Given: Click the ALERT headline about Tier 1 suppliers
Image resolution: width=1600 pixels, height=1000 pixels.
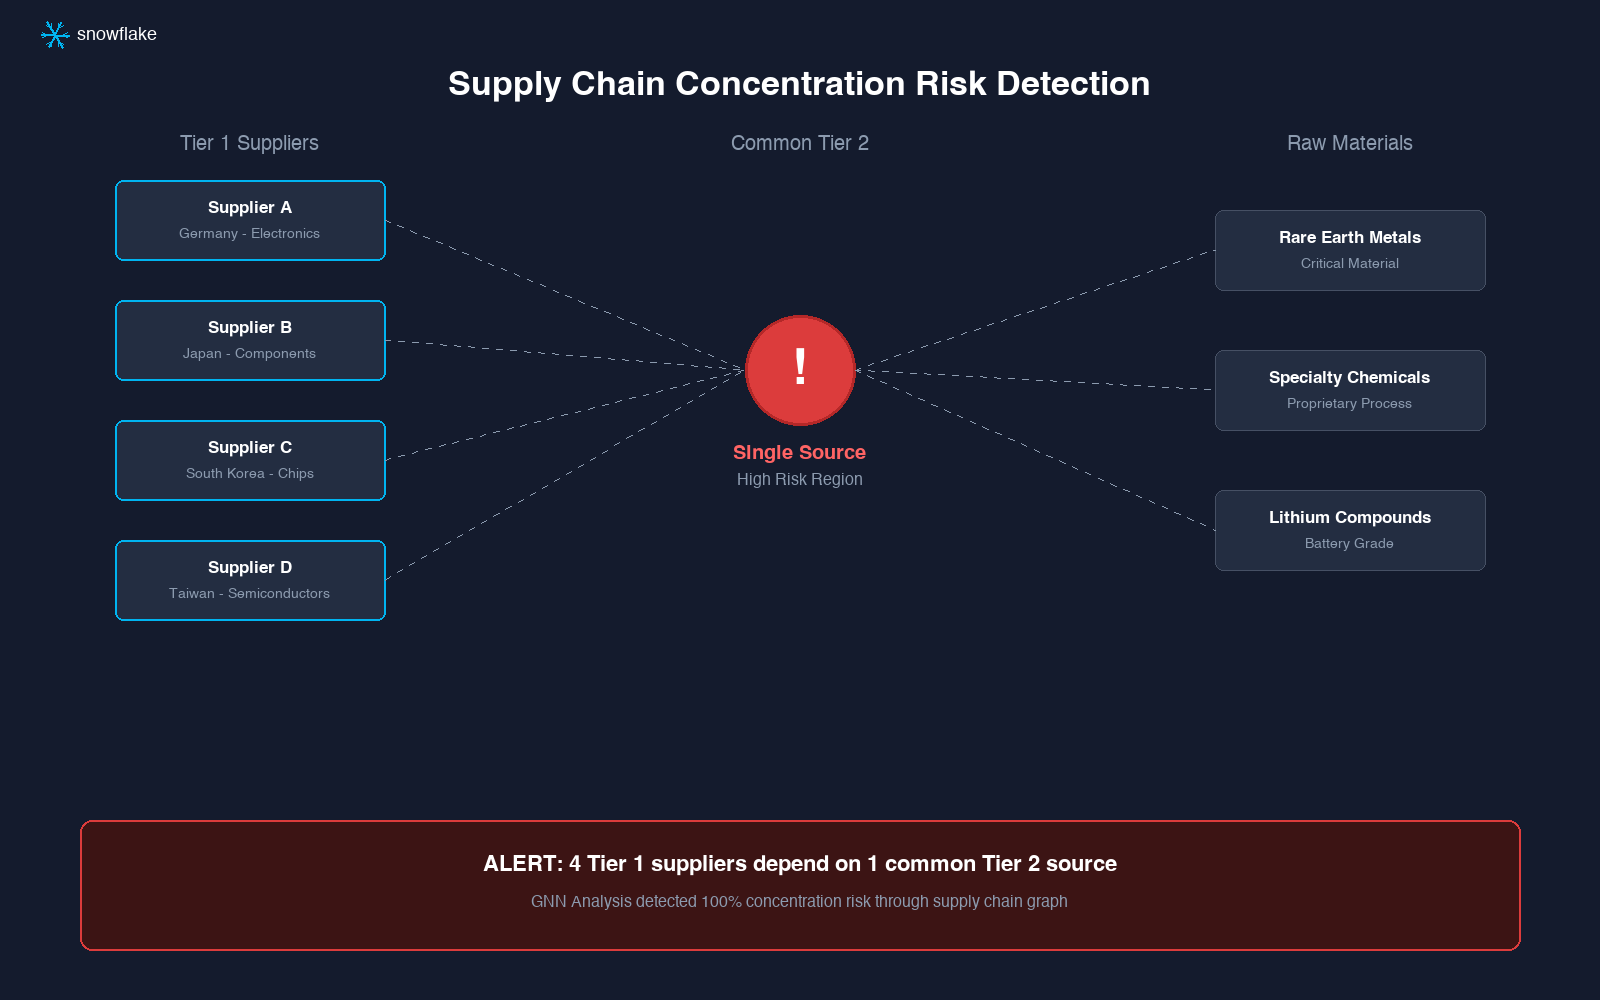Looking at the screenshot, I should [799, 864].
